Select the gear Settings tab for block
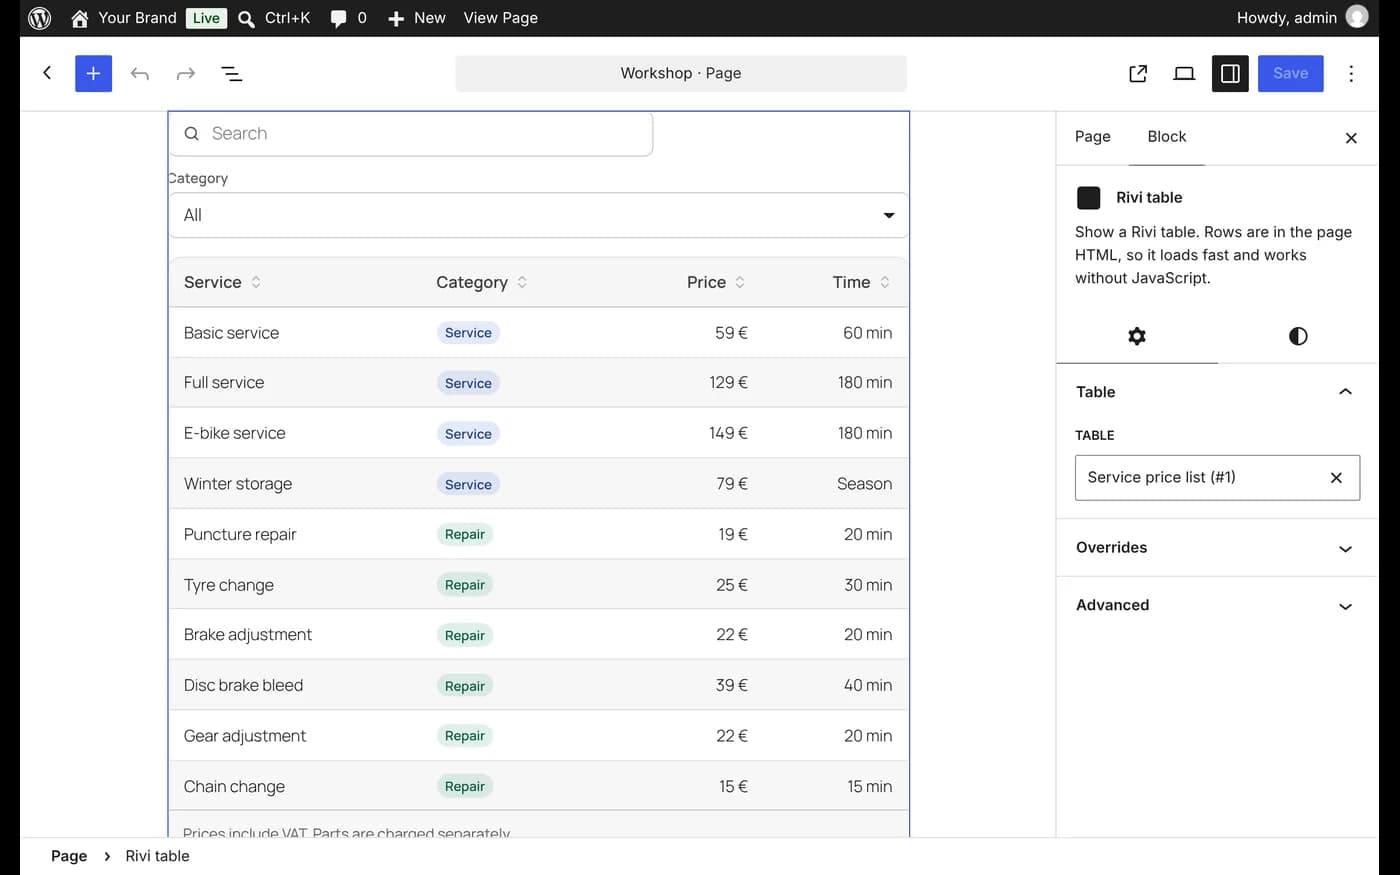Screen dimensions: 1400x875 (x=1137, y=336)
